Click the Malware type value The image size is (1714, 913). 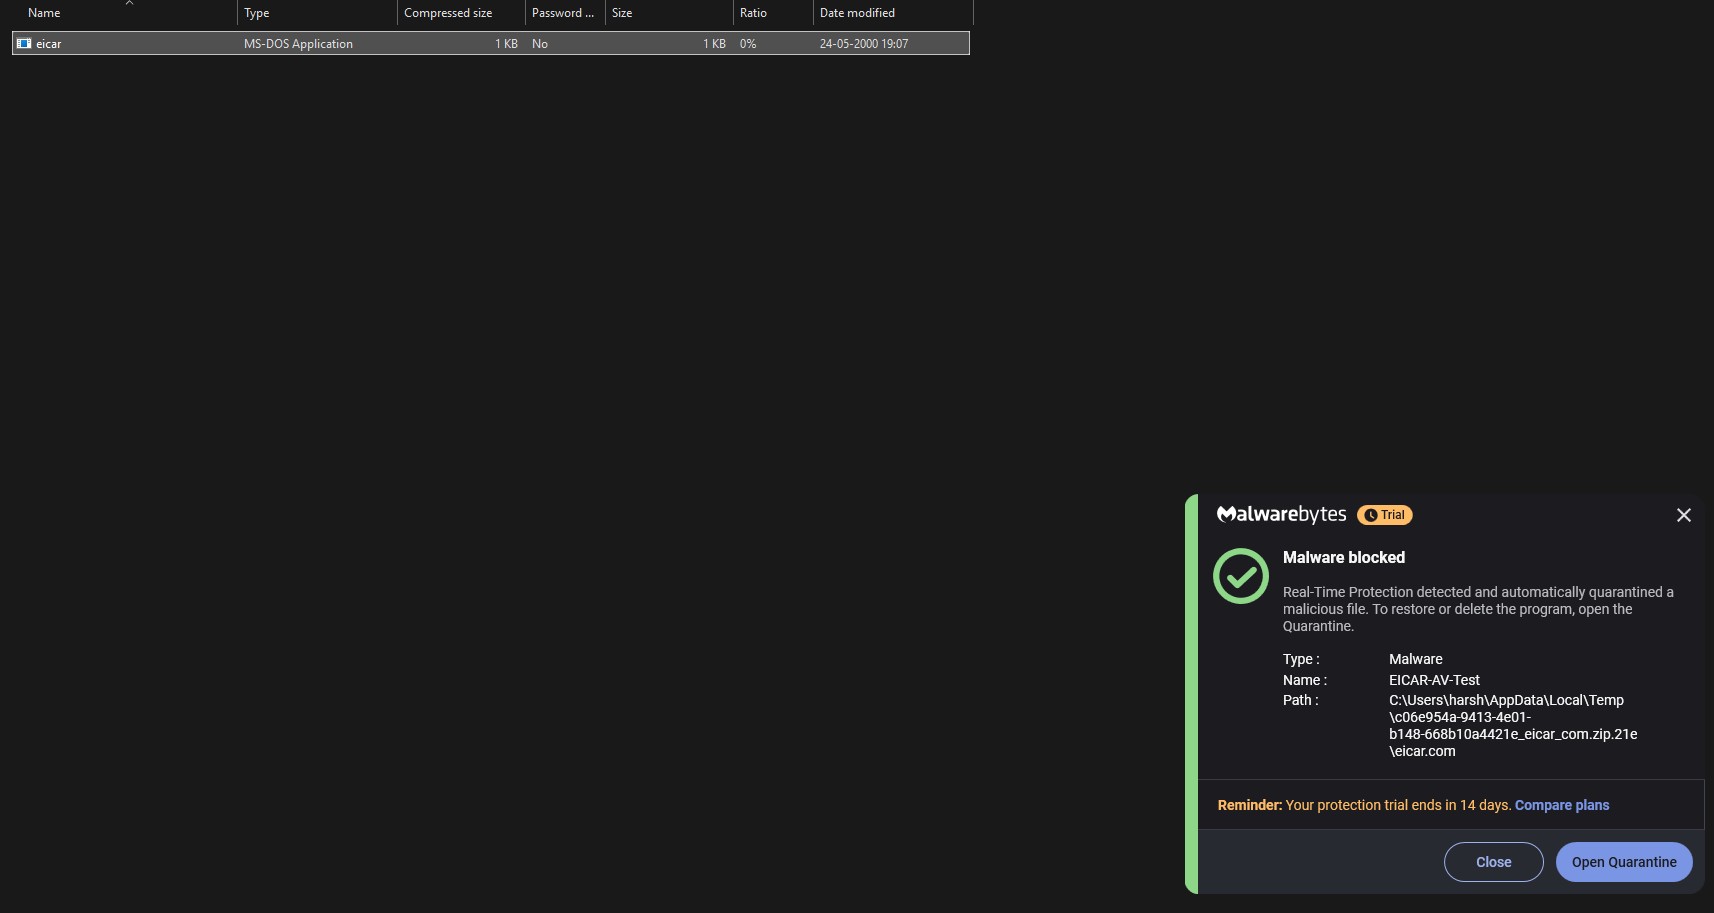click(x=1416, y=659)
